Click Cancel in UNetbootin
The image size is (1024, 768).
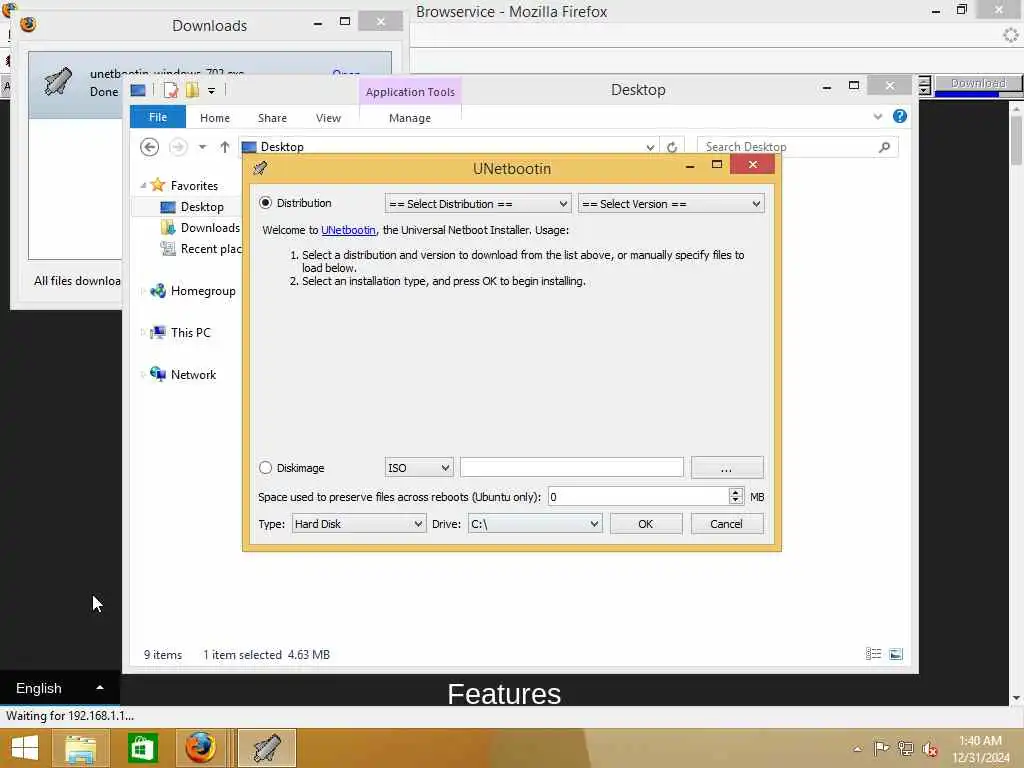pos(726,524)
